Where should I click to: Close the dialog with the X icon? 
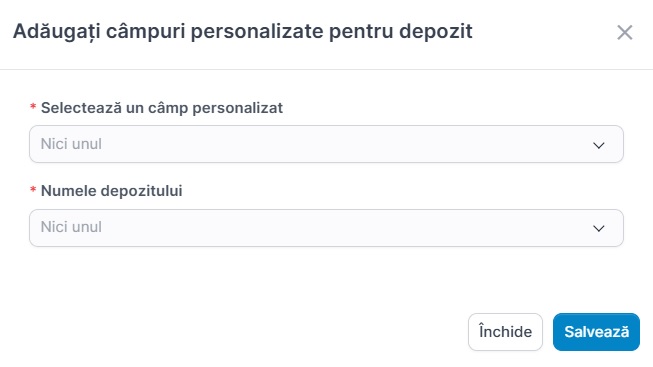coord(624,32)
